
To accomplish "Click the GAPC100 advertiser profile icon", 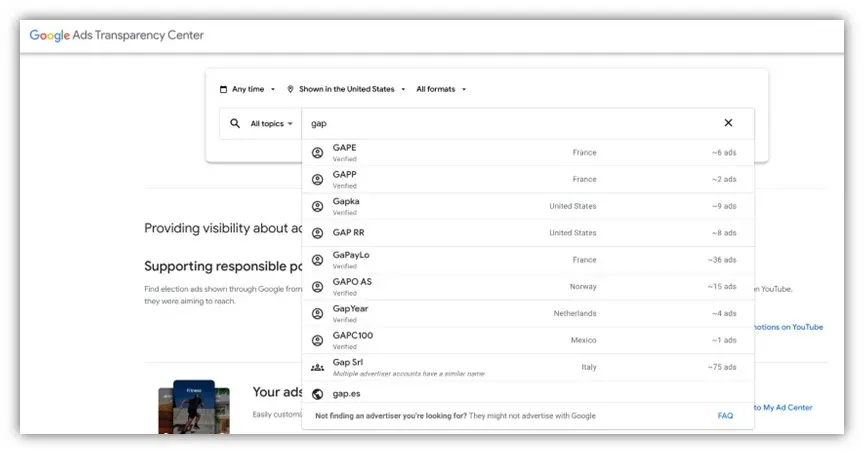I will [x=317, y=340].
